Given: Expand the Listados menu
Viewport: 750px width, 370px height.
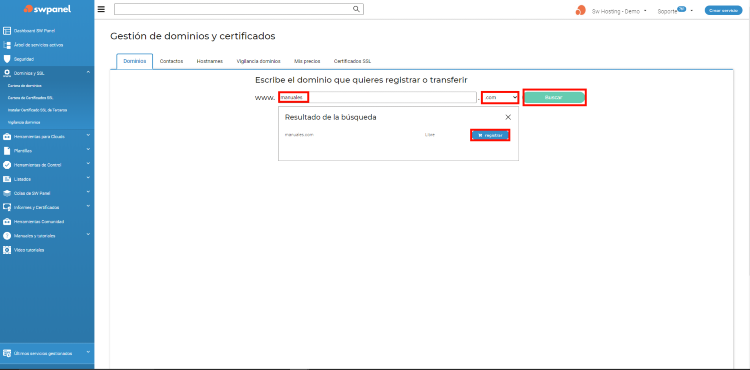Looking at the screenshot, I should (88, 178).
